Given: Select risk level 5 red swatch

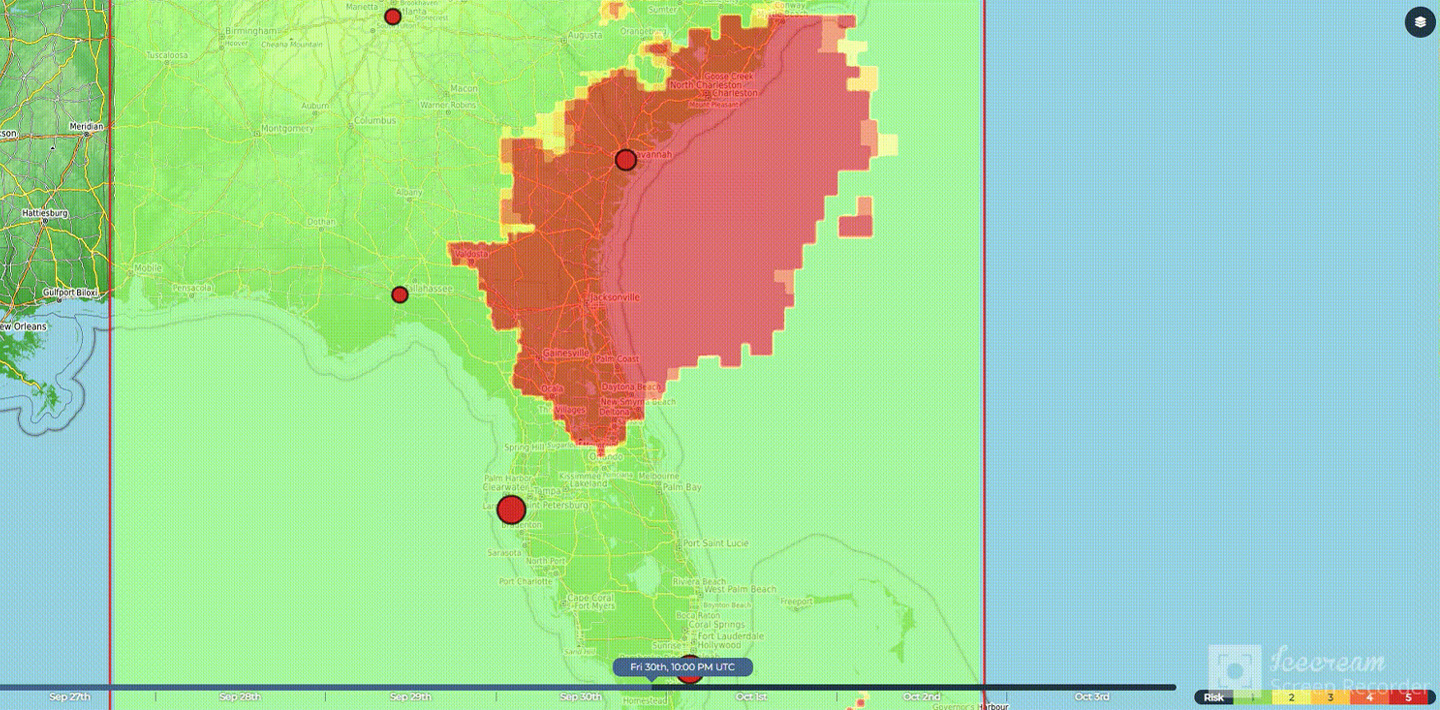Looking at the screenshot, I should 1408,697.
